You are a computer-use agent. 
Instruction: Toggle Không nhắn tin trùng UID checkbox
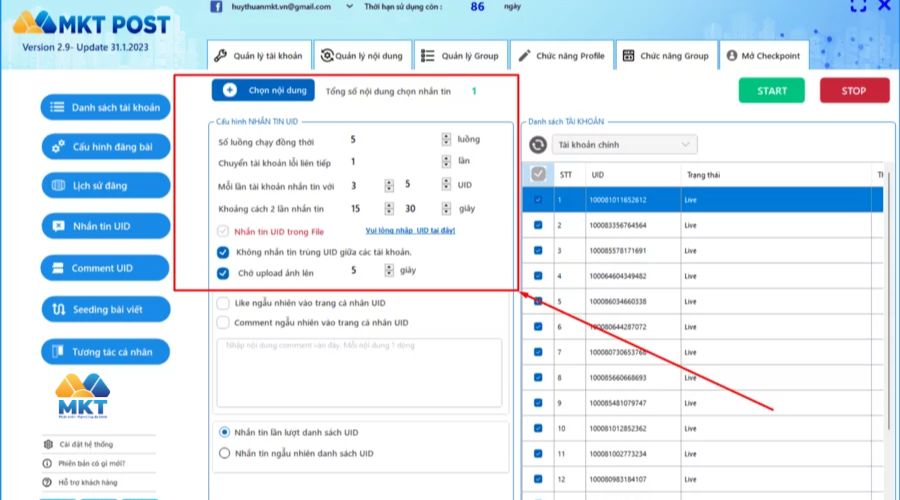(223, 252)
